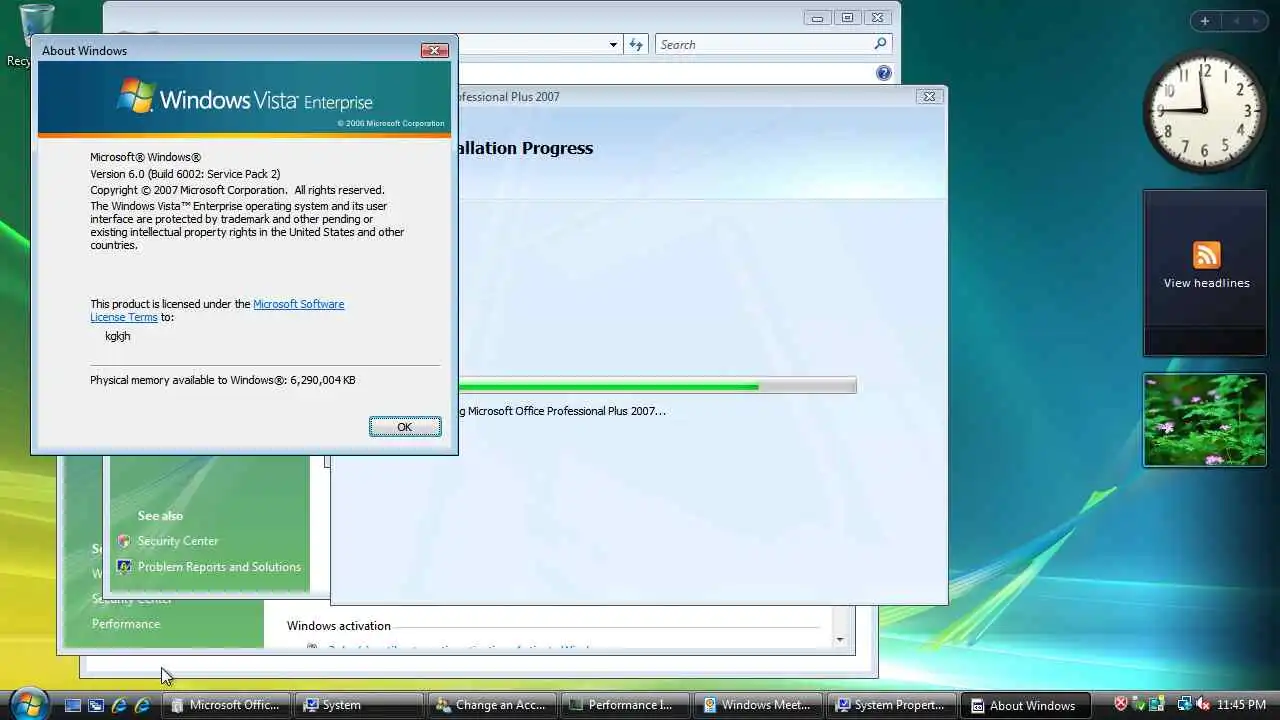Click the muted volume speaker tray icon
The image size is (1280, 720).
point(1202,704)
